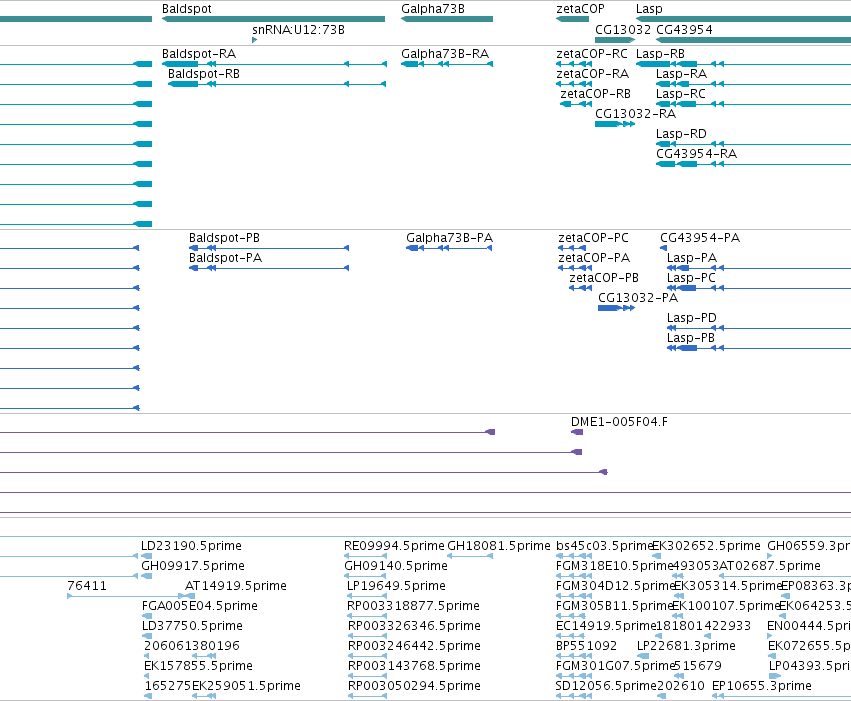Click the zetaCOP-PA protein label
Screen dimensions: 851x701
pos(594,258)
